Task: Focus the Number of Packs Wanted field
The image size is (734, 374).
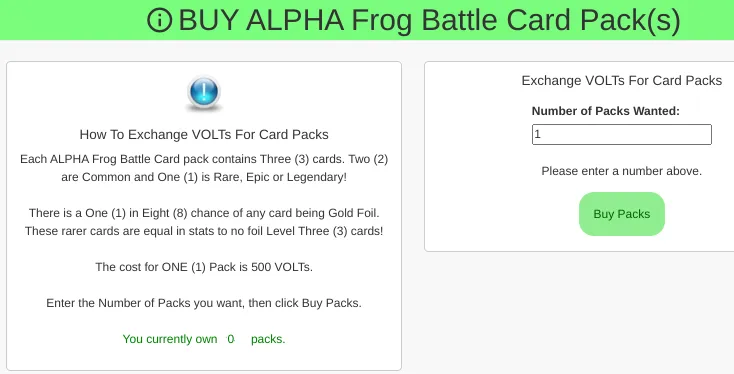Action: point(622,134)
